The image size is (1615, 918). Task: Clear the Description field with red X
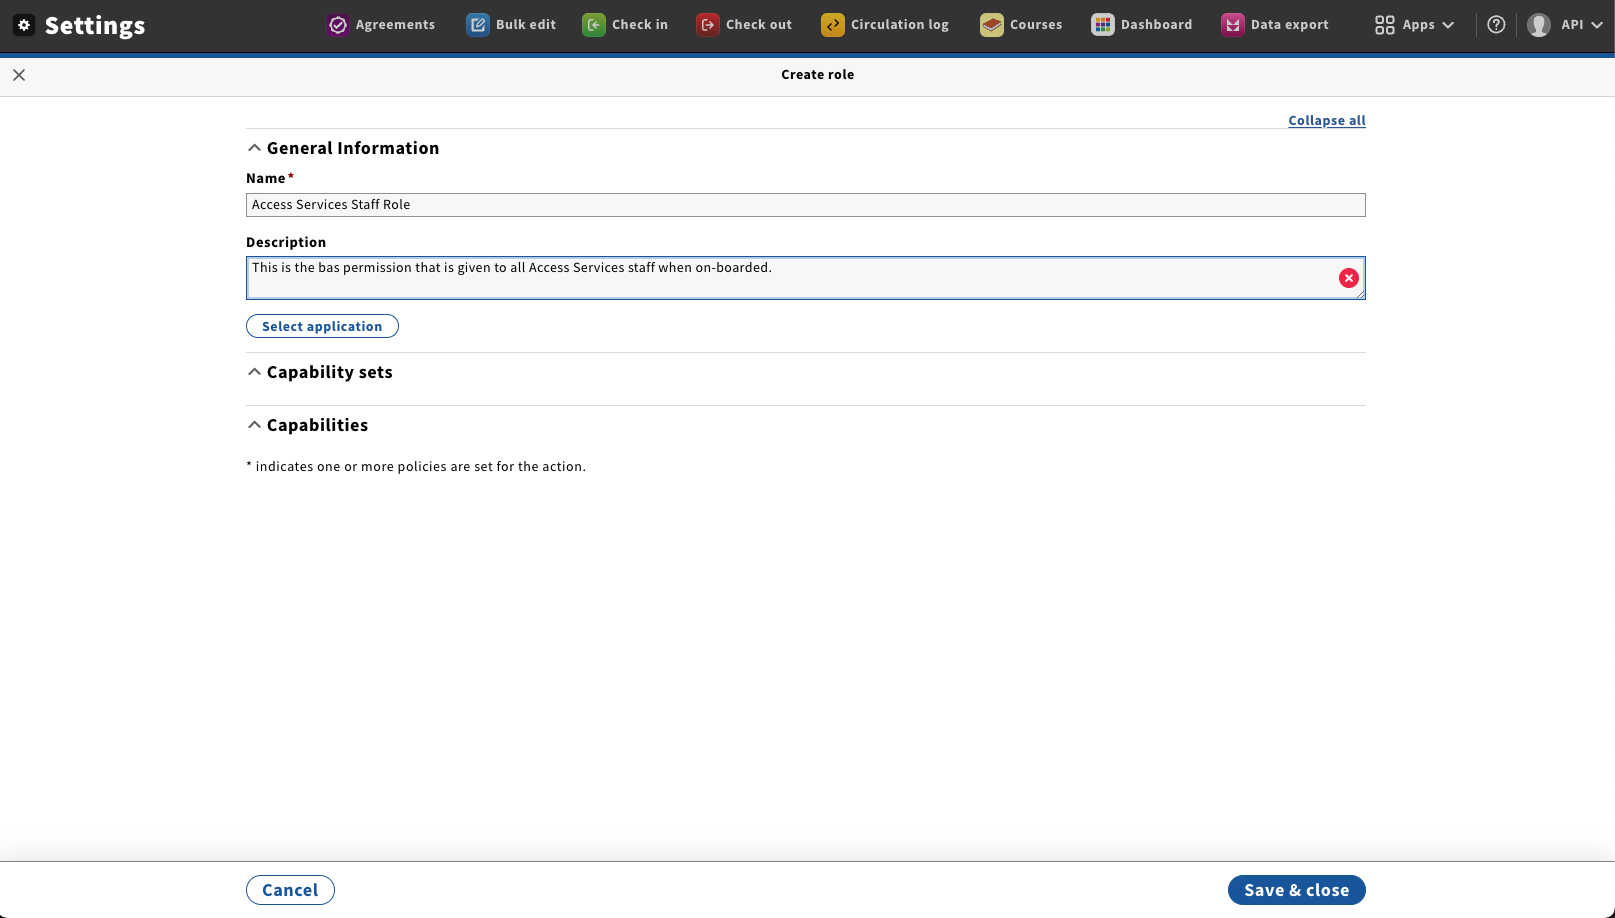pos(1349,278)
